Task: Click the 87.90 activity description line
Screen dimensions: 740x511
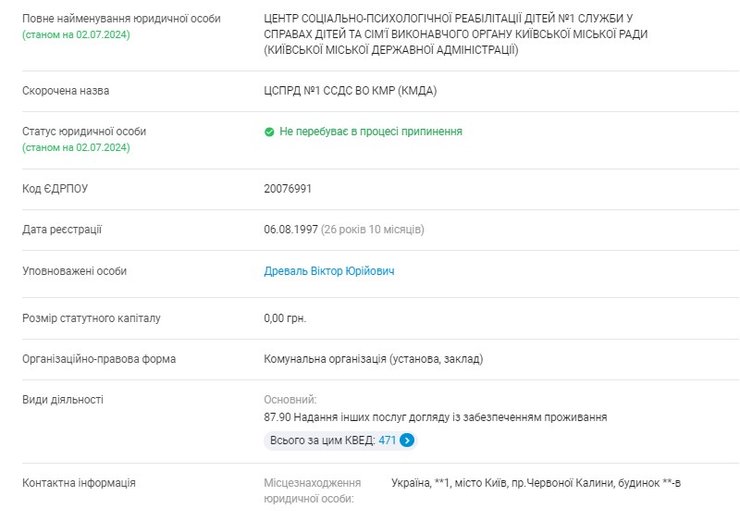Action: [435, 417]
